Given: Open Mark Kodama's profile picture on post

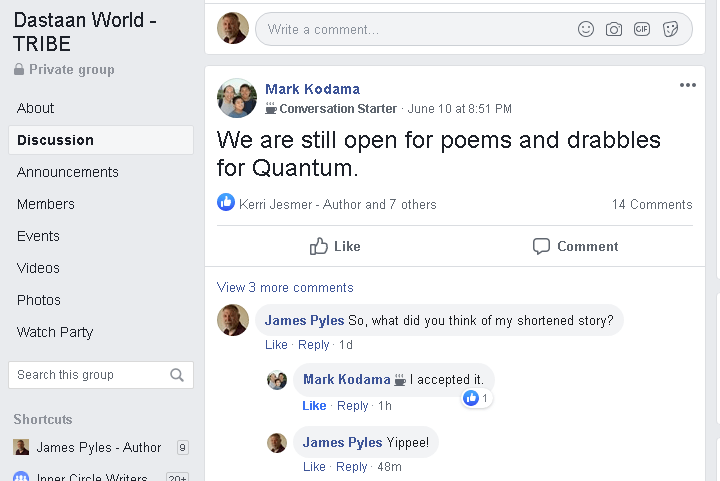Looking at the screenshot, I should tap(237, 98).
